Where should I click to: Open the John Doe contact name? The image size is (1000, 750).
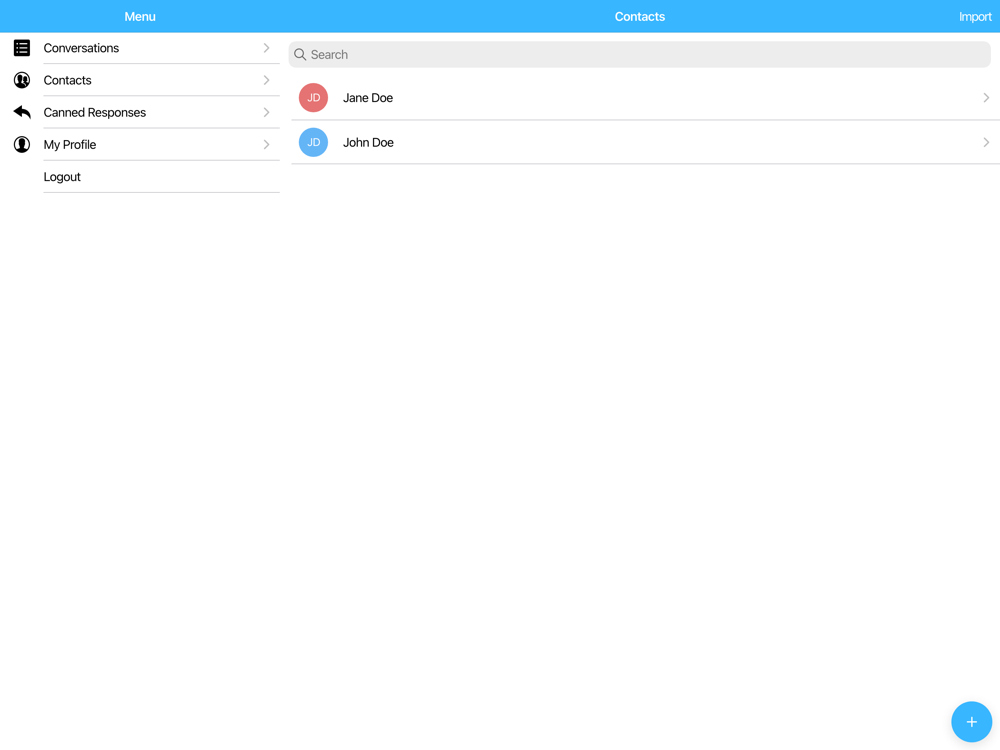[x=368, y=142]
